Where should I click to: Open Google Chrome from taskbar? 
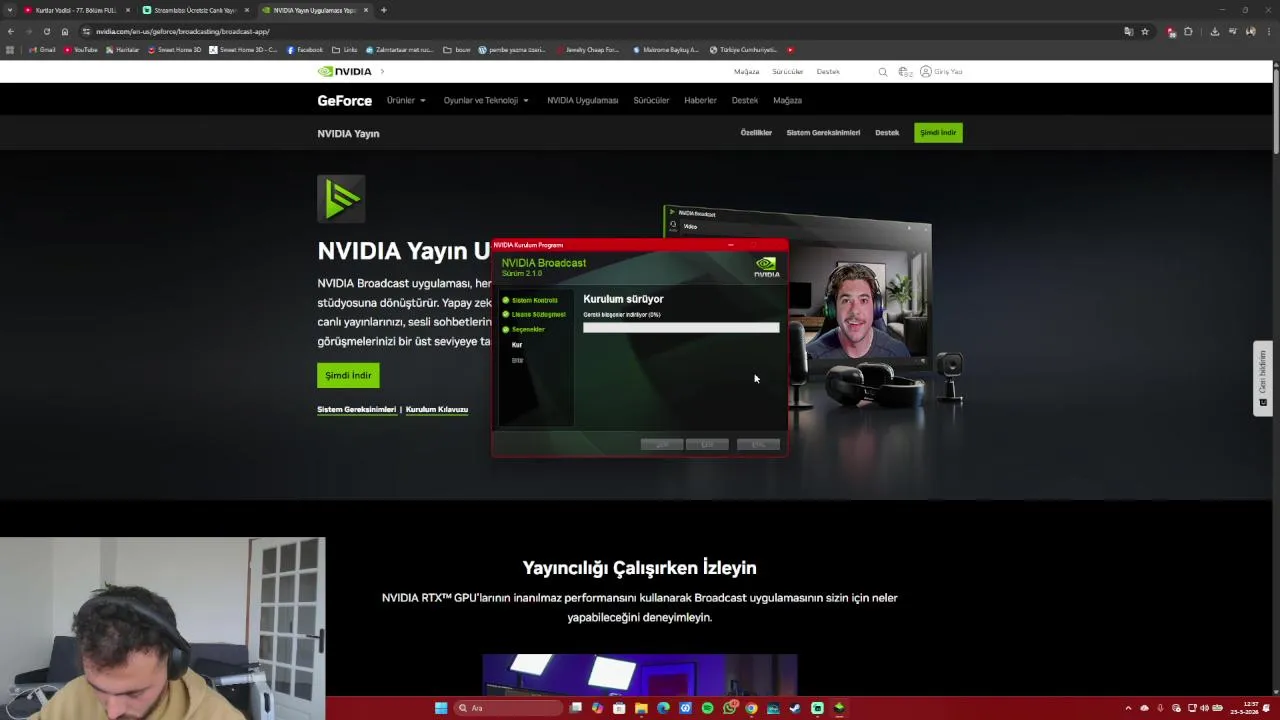[751, 708]
